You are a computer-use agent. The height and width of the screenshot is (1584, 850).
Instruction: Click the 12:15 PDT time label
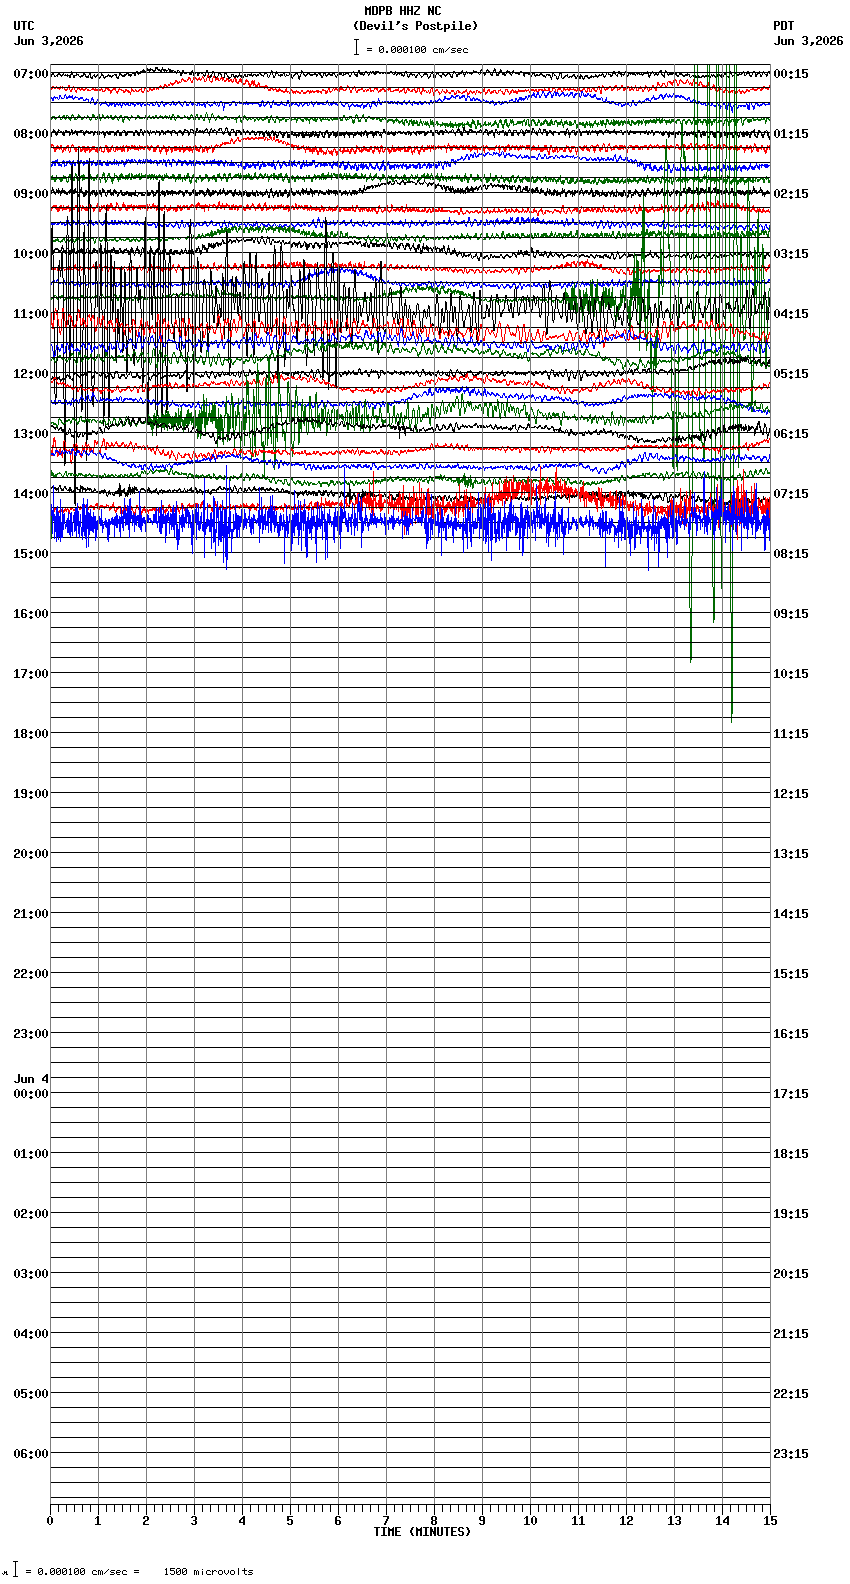[x=791, y=794]
